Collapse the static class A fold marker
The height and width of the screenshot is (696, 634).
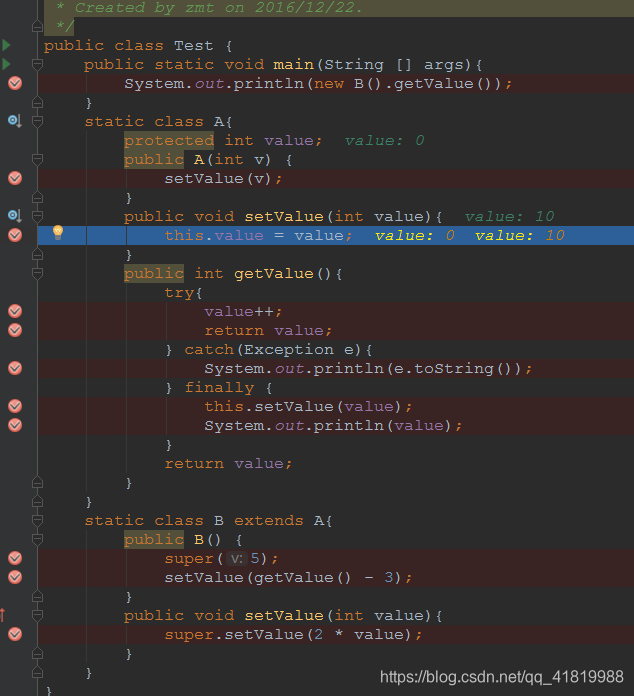pyautogui.click(x=37, y=121)
